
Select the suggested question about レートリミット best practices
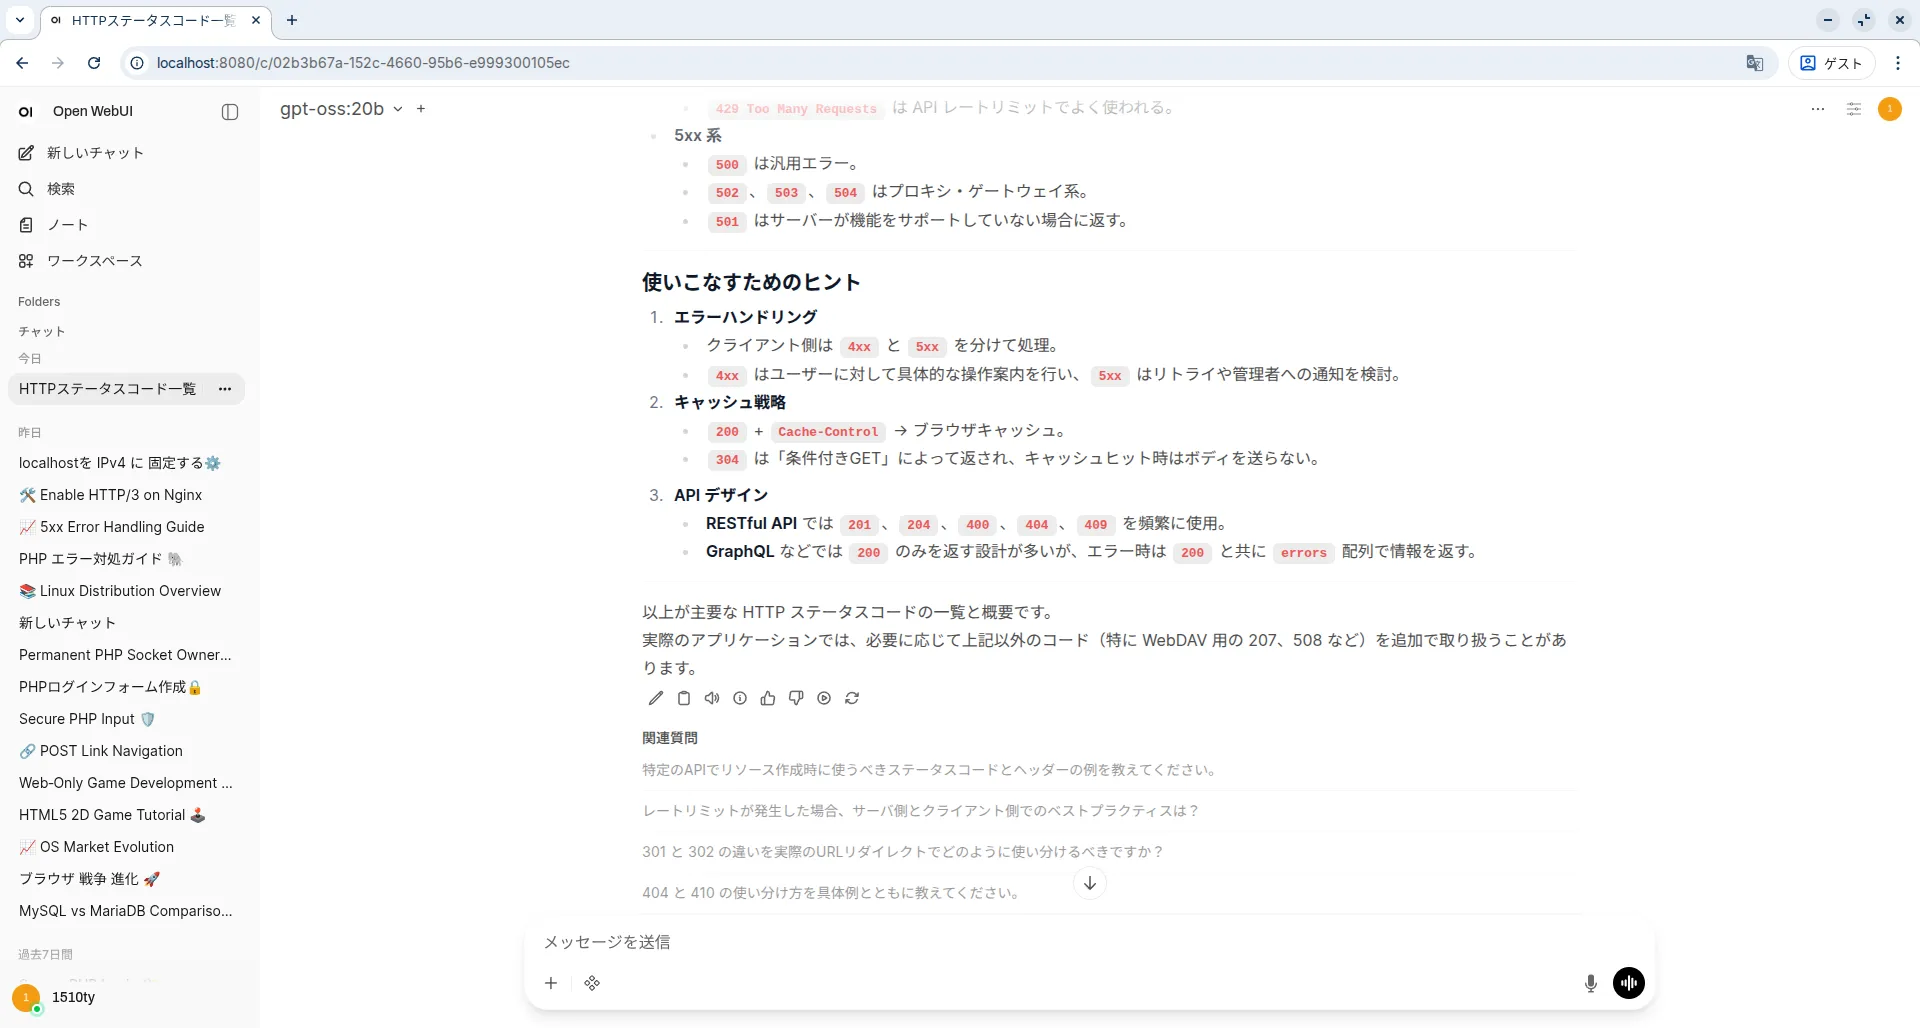[1110, 811]
